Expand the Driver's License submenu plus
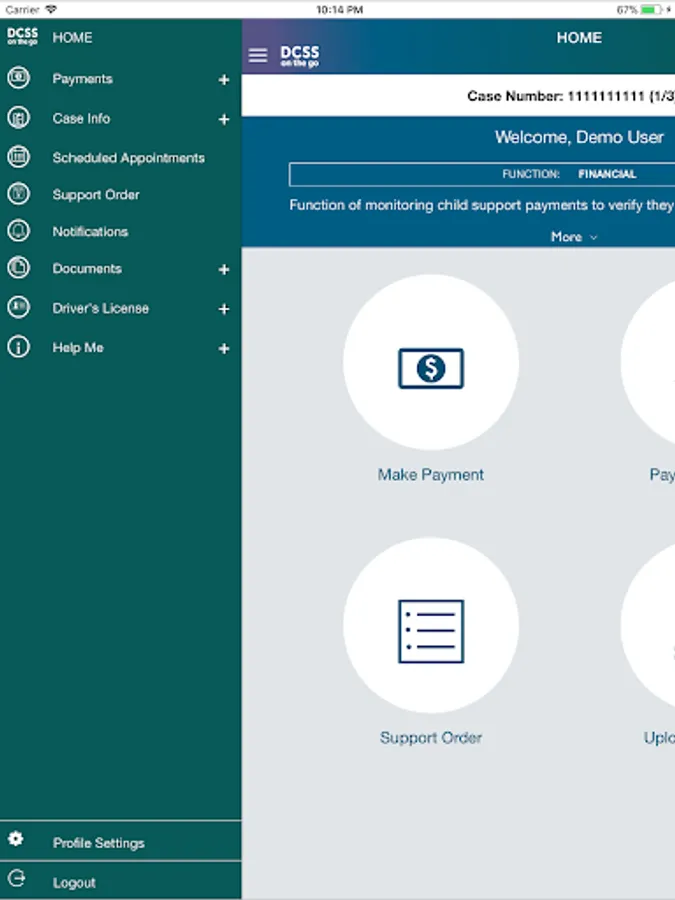The height and width of the screenshot is (900, 675). [224, 309]
